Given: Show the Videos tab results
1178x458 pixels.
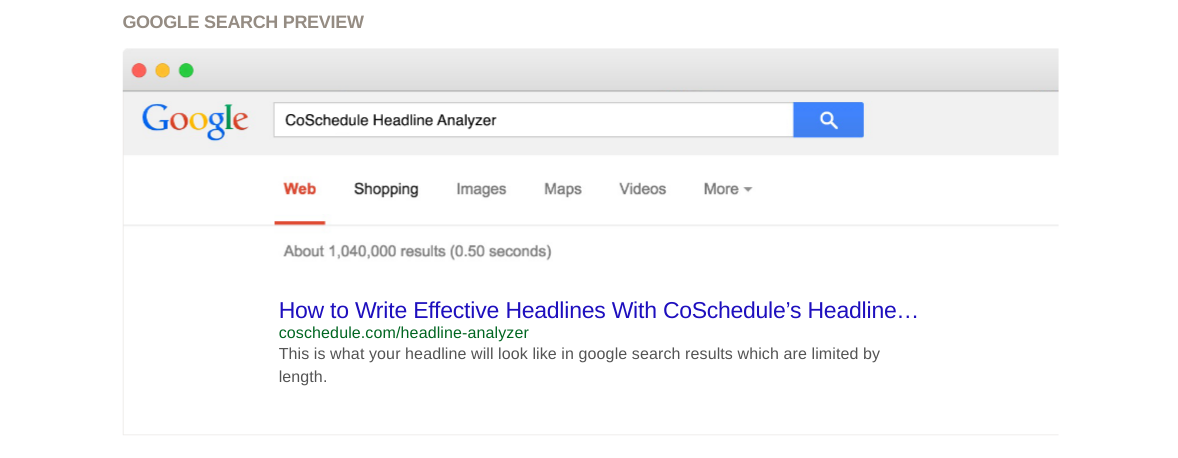Looking at the screenshot, I should pos(642,189).
